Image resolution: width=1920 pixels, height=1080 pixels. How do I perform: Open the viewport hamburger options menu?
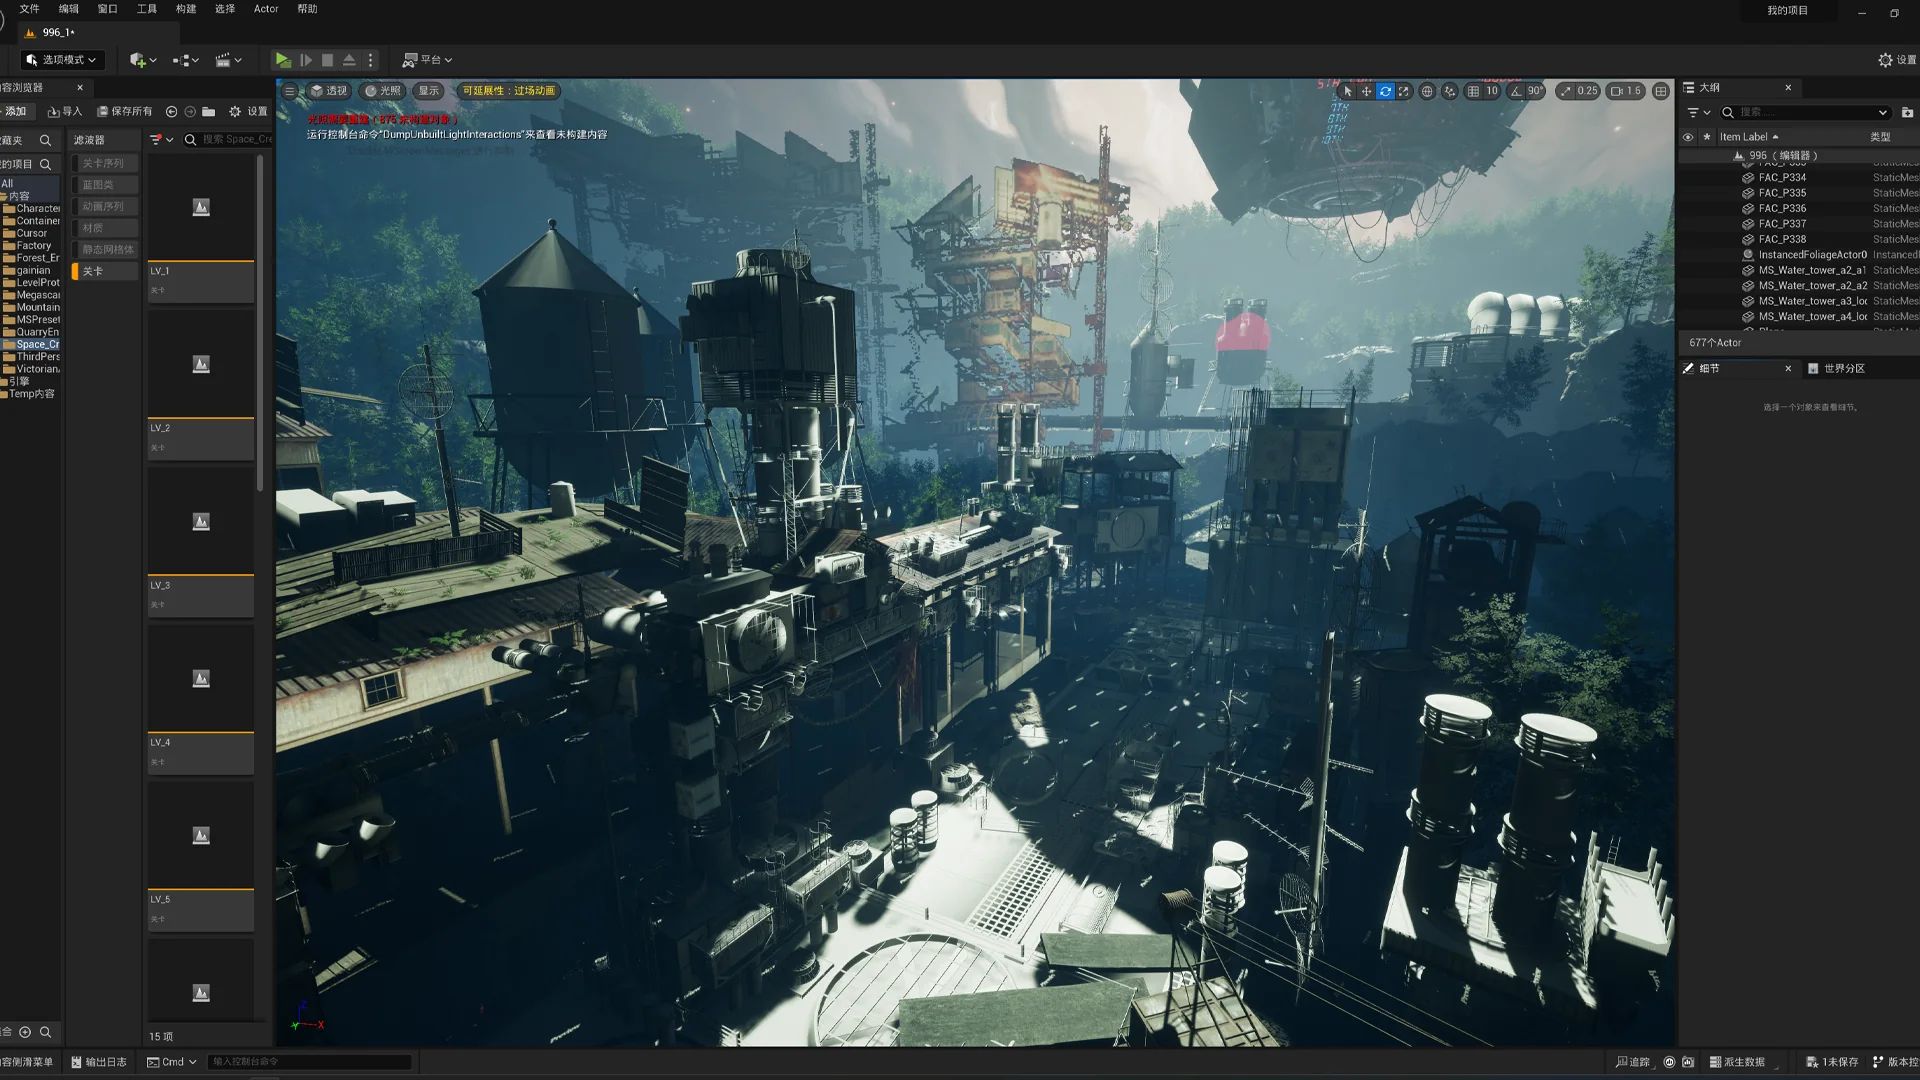[290, 91]
